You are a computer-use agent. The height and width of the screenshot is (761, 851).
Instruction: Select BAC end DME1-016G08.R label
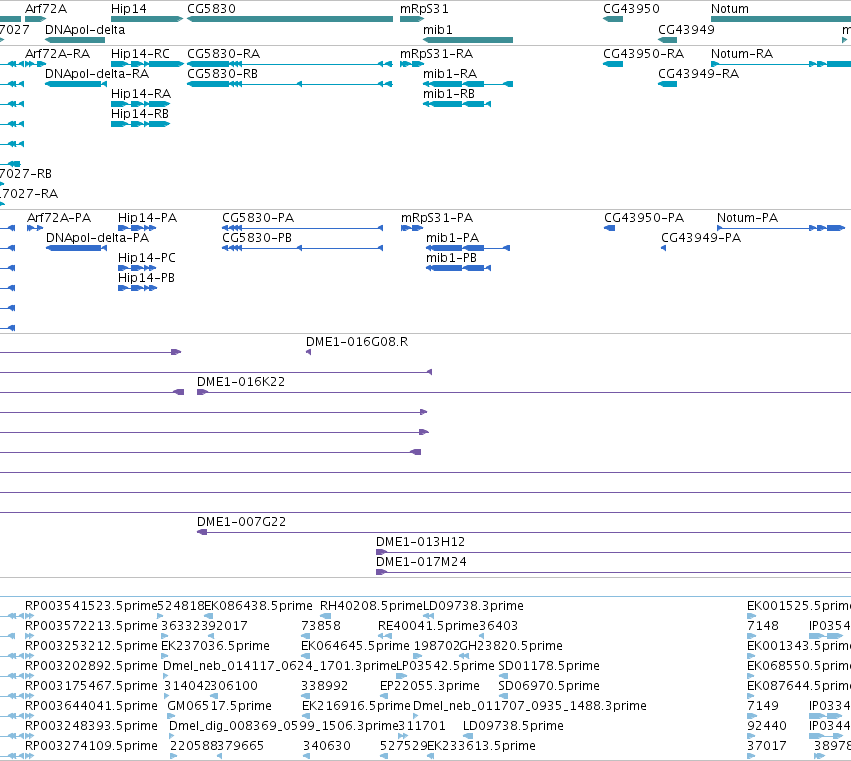point(357,341)
